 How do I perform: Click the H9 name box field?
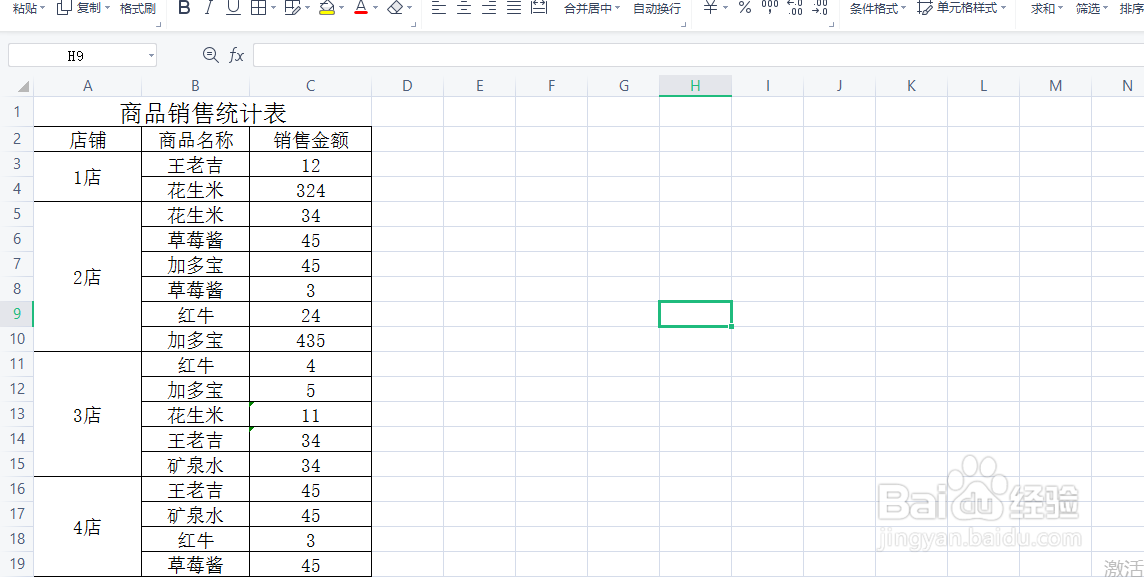[x=76, y=55]
